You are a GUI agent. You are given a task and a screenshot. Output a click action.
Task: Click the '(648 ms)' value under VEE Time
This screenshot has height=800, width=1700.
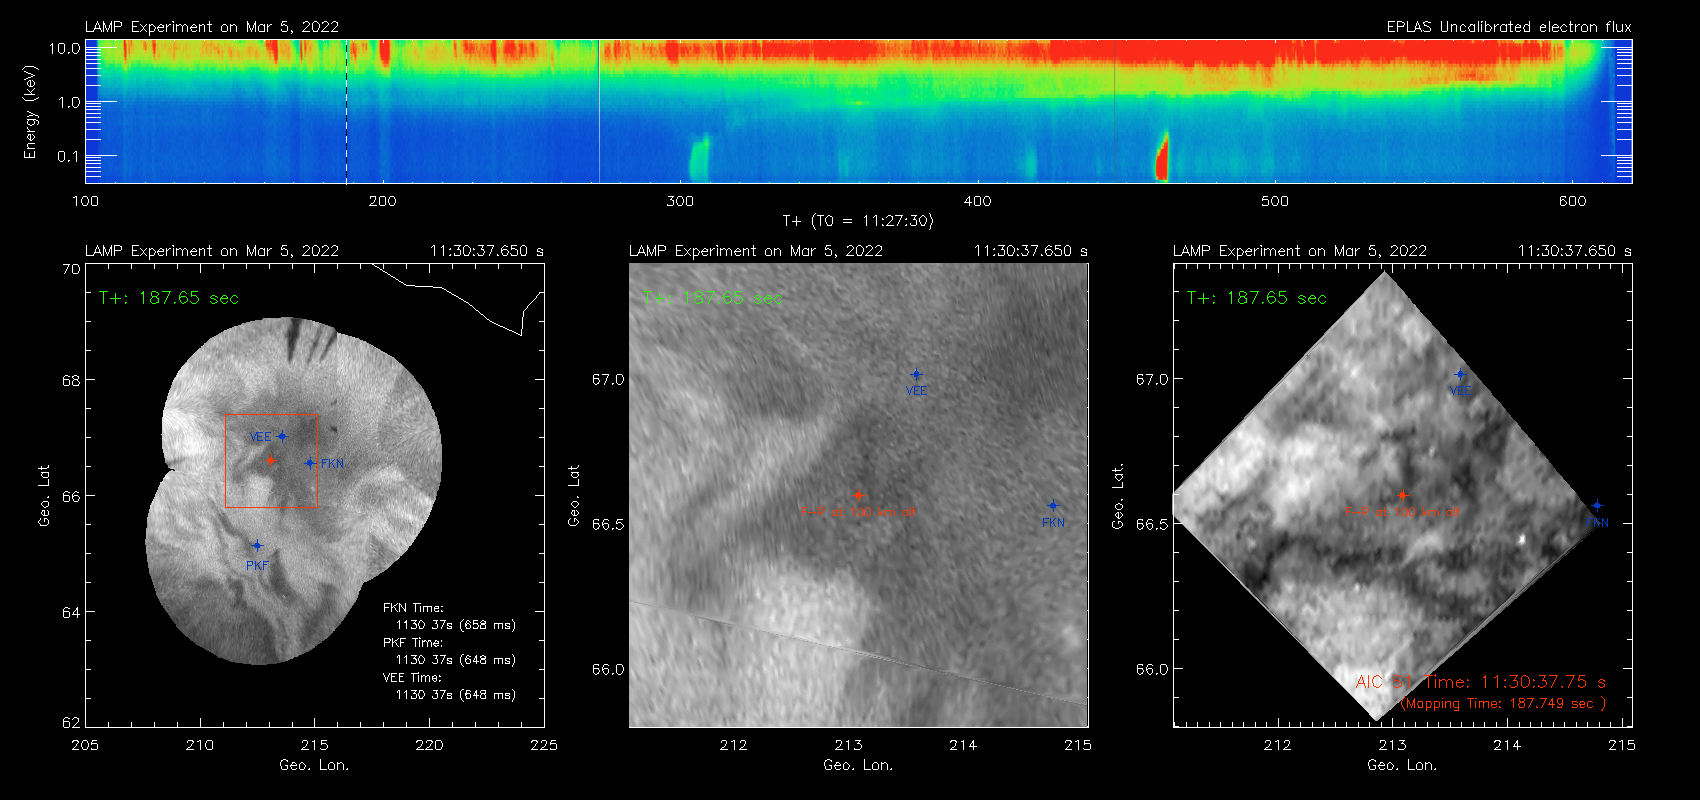(488, 695)
